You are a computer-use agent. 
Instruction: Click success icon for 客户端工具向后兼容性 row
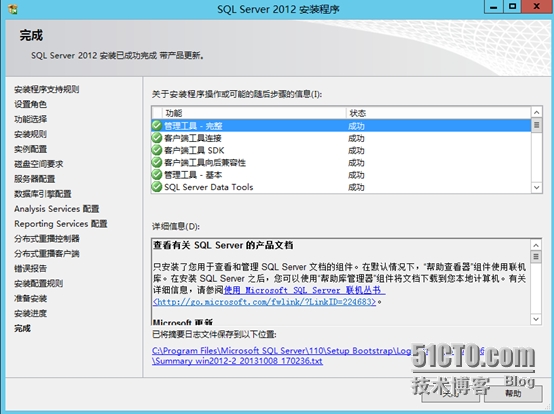point(157,162)
